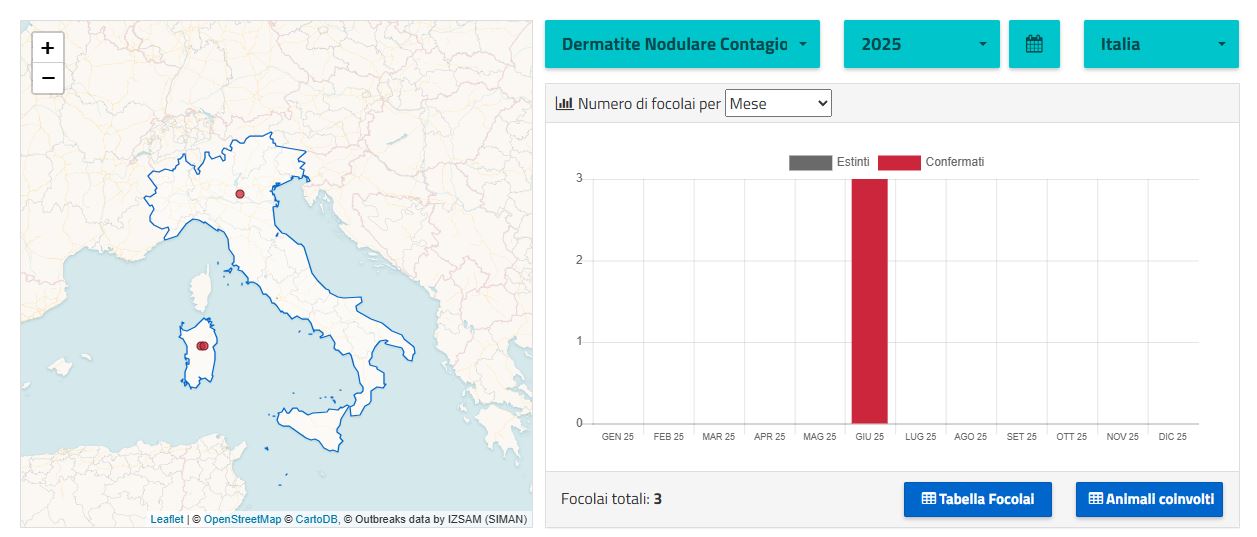Open the Mese grouping select box

click(778, 103)
